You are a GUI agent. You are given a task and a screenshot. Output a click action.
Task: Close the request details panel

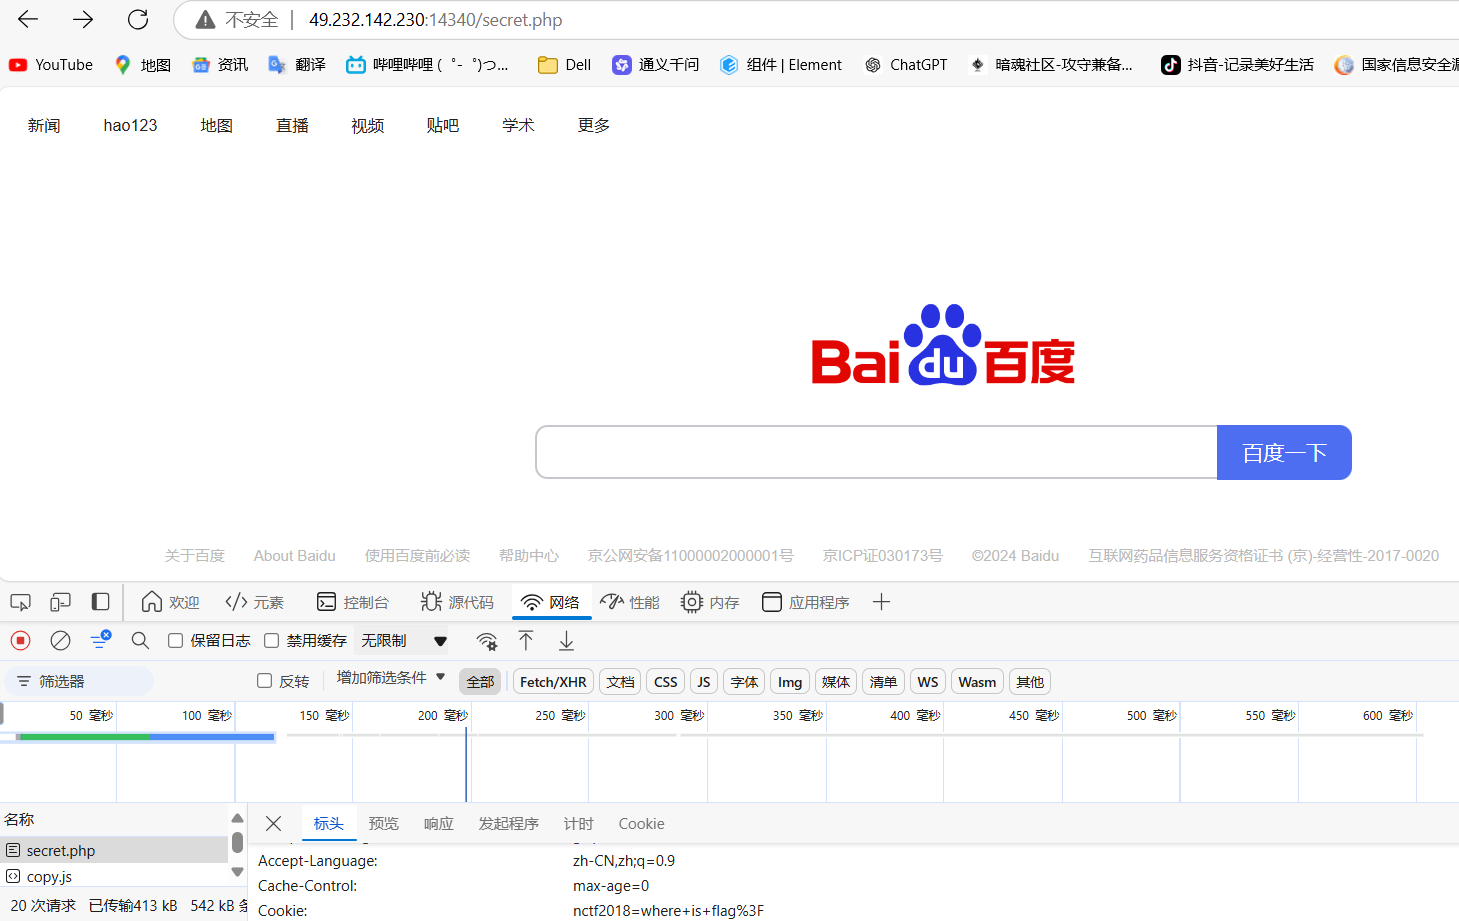273,824
